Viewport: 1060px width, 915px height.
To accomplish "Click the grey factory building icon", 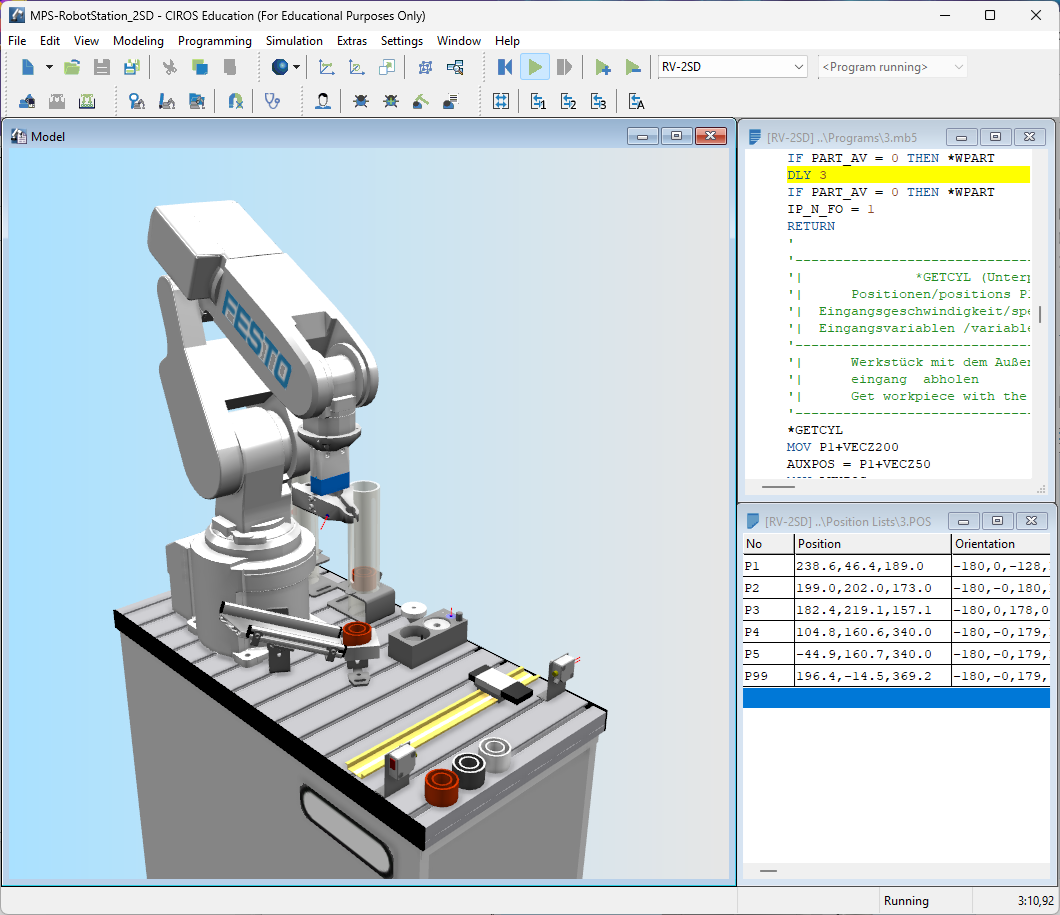I will point(57,102).
